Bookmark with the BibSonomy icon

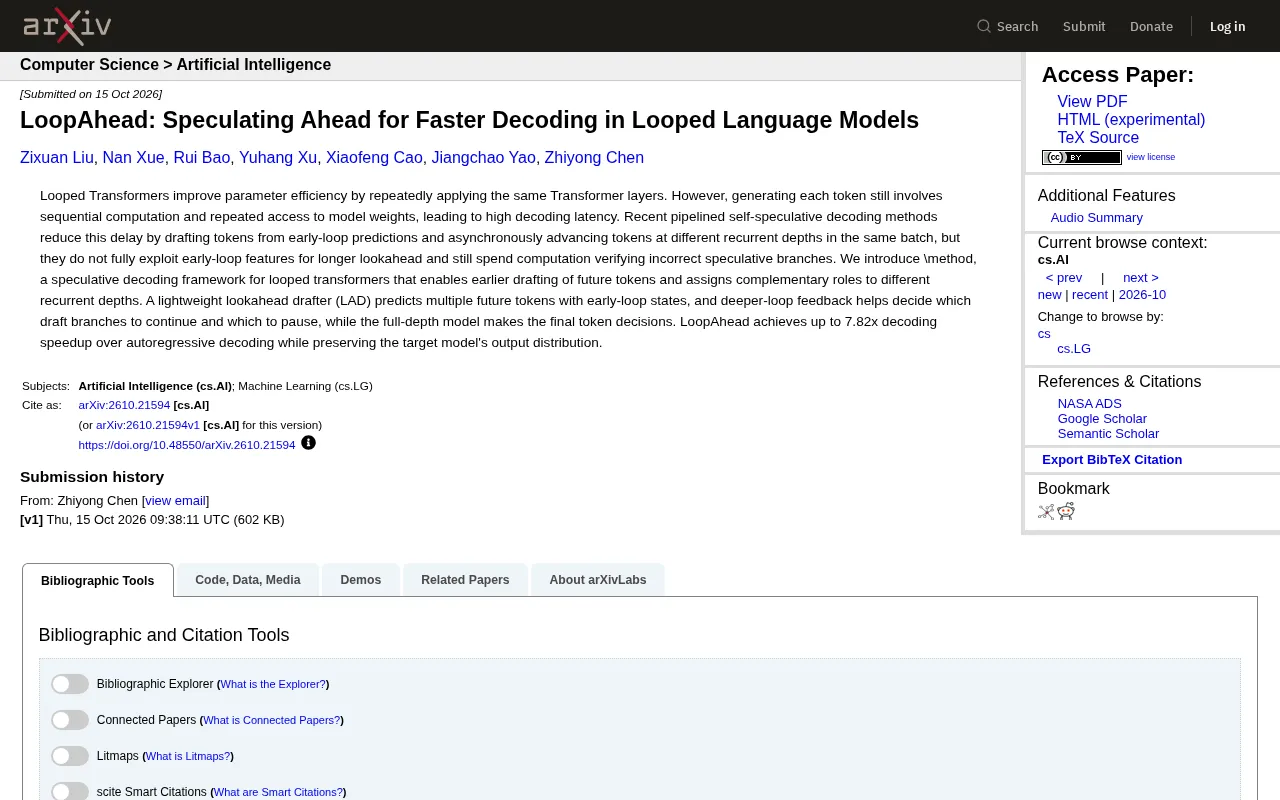point(1046,512)
